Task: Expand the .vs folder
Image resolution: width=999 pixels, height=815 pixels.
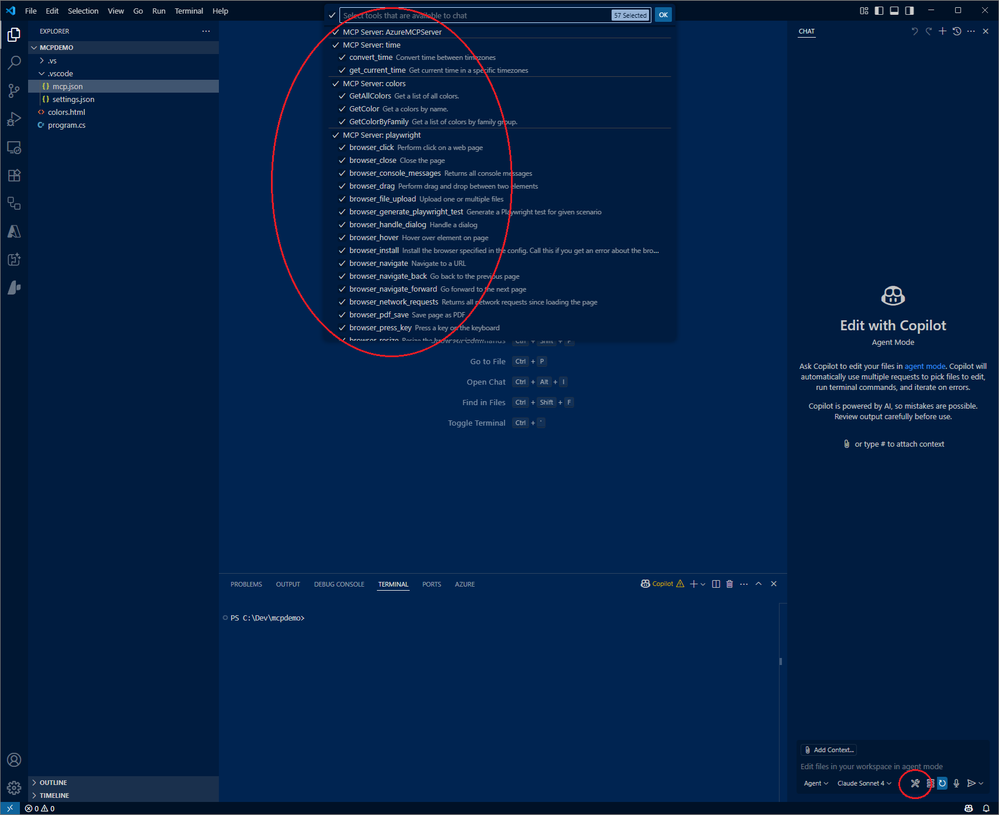Action: 124,61
